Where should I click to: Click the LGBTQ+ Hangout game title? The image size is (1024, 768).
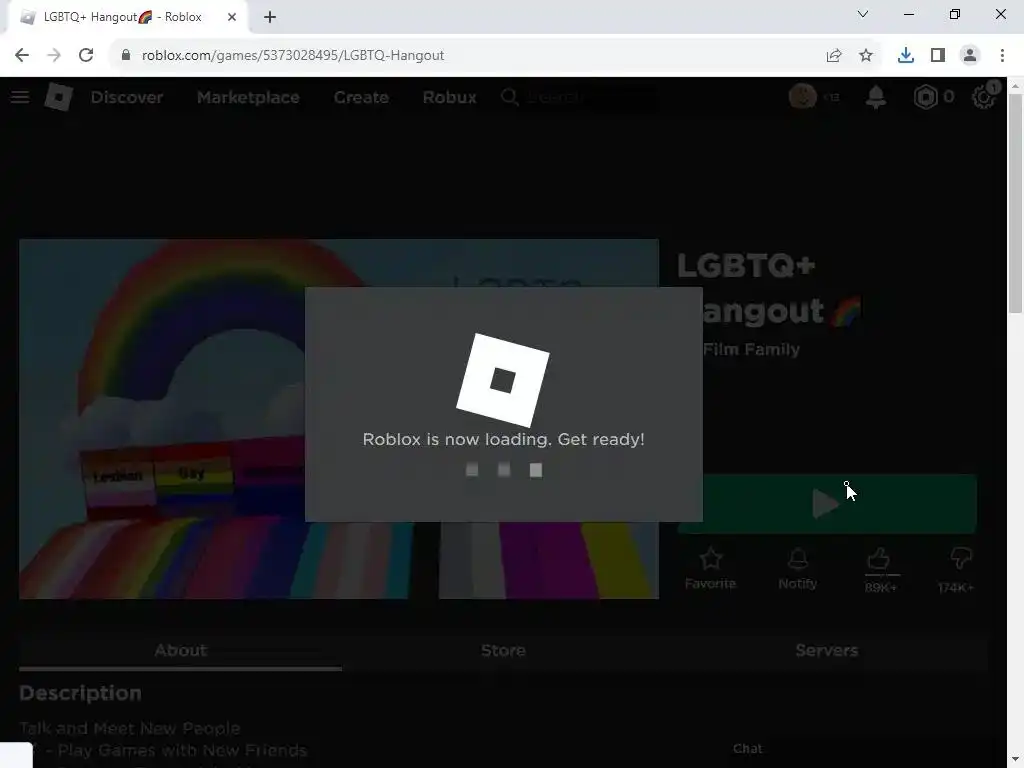(769, 288)
